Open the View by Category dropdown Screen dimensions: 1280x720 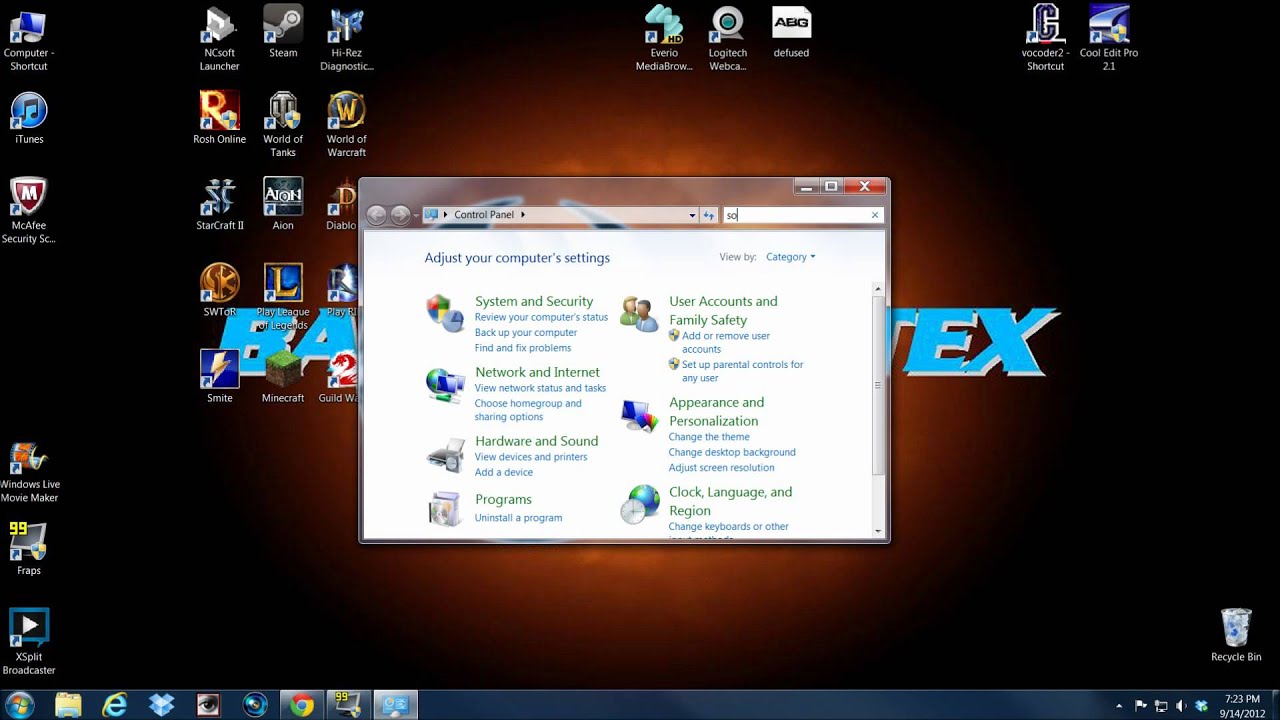coord(790,257)
